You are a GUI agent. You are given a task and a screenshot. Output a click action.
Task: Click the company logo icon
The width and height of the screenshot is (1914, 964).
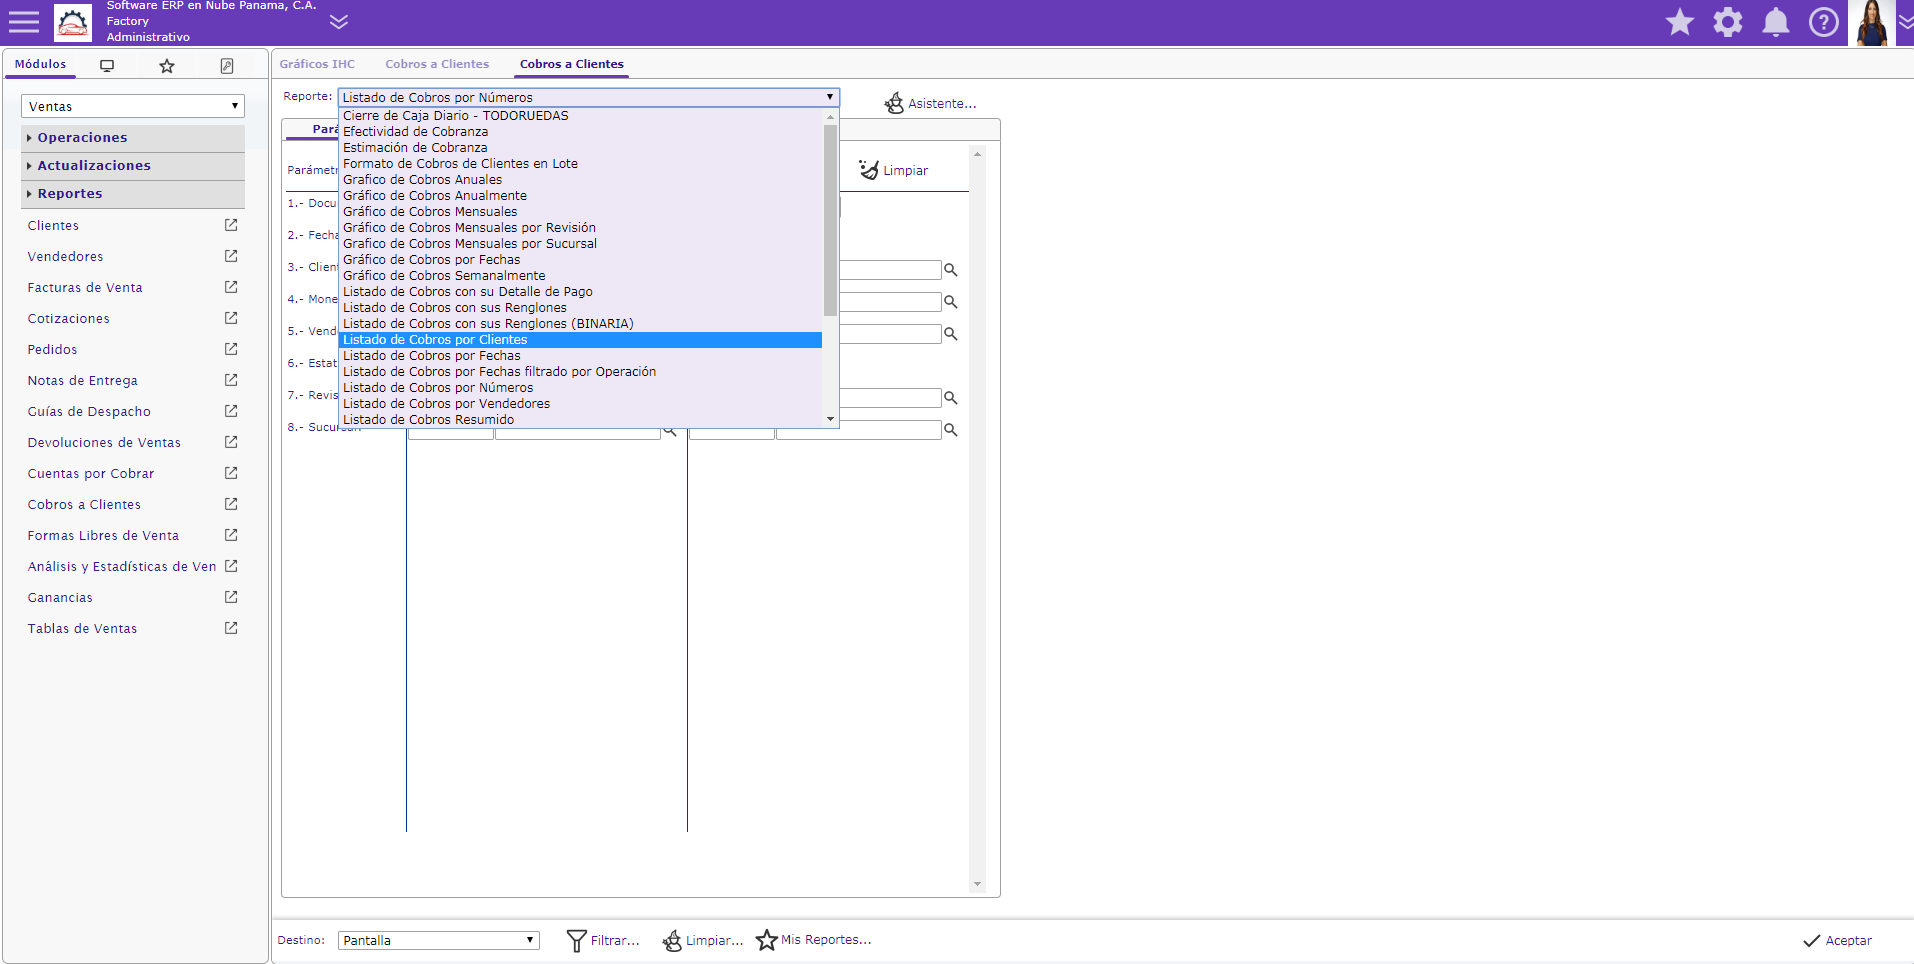click(x=72, y=22)
